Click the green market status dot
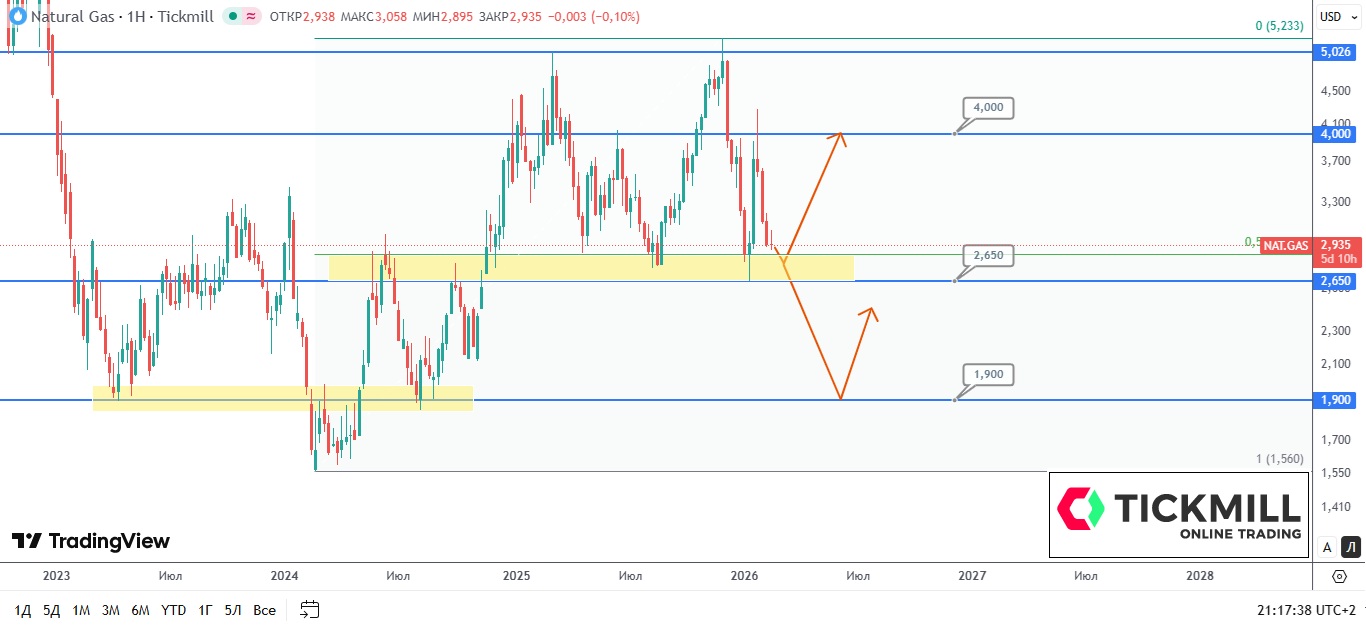This screenshot has height=628, width=1366. tap(232, 17)
